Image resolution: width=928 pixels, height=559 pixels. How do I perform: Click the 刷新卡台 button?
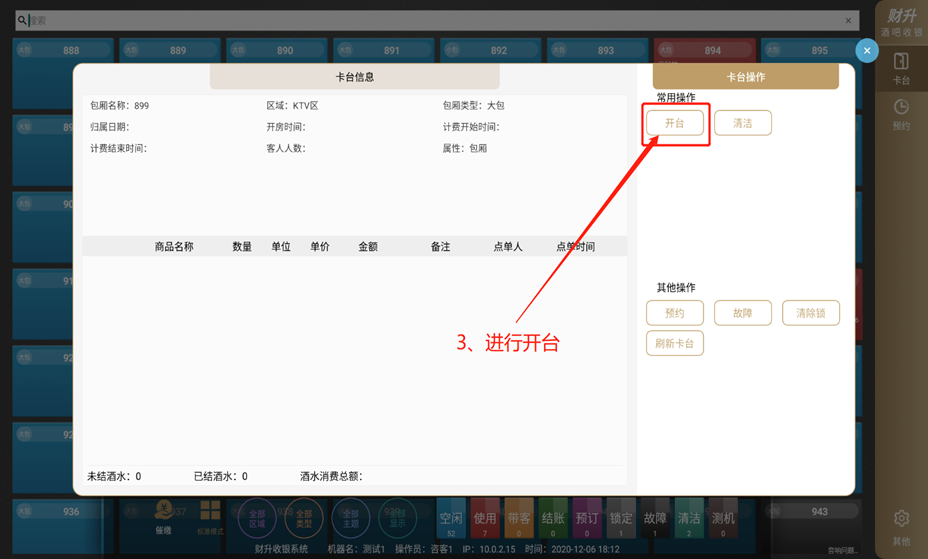pos(675,343)
